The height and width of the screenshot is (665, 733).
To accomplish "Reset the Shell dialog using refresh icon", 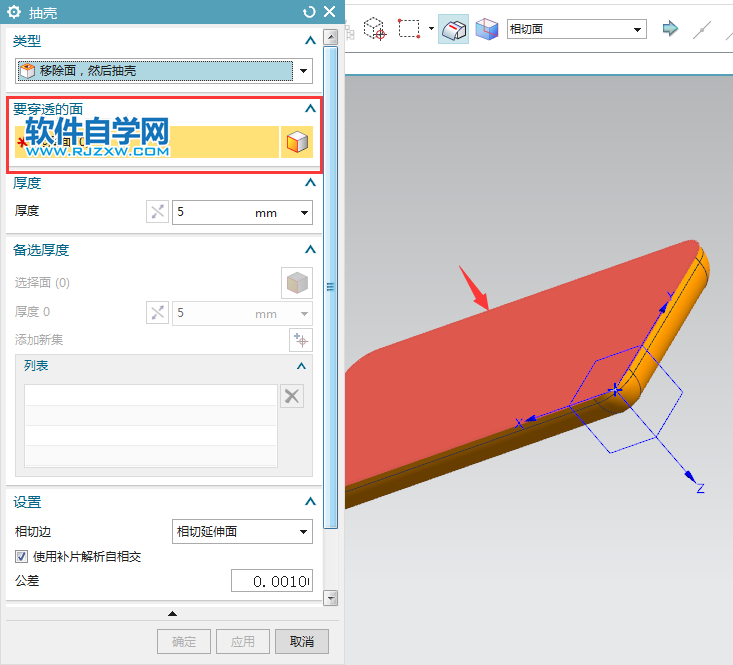I will pyautogui.click(x=309, y=12).
